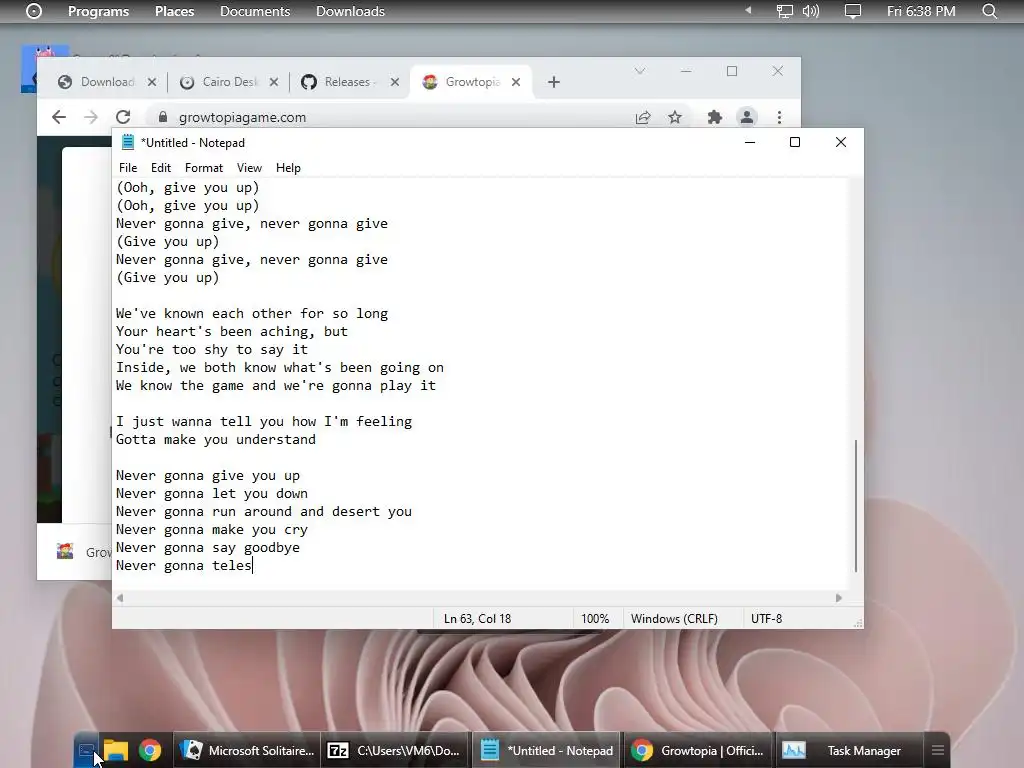Open the Notepad window icon menu
Viewport: 1024px width, 768px height.
point(128,142)
